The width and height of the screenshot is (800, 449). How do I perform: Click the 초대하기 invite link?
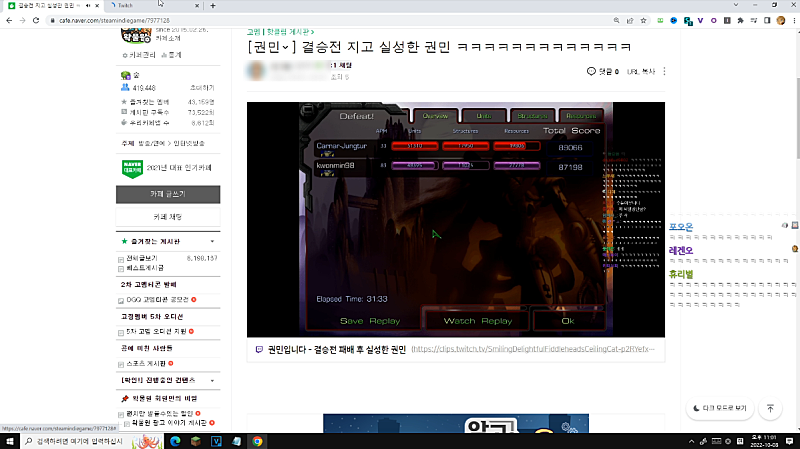click(x=202, y=88)
